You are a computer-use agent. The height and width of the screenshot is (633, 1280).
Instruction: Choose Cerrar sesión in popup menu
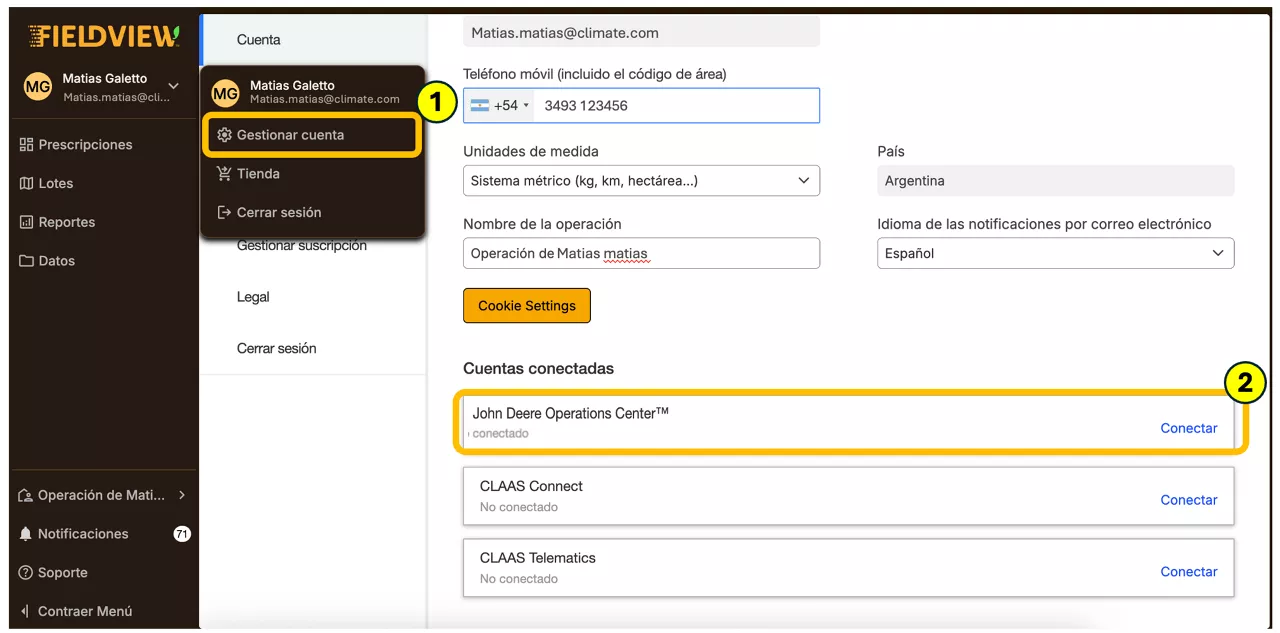pos(278,213)
